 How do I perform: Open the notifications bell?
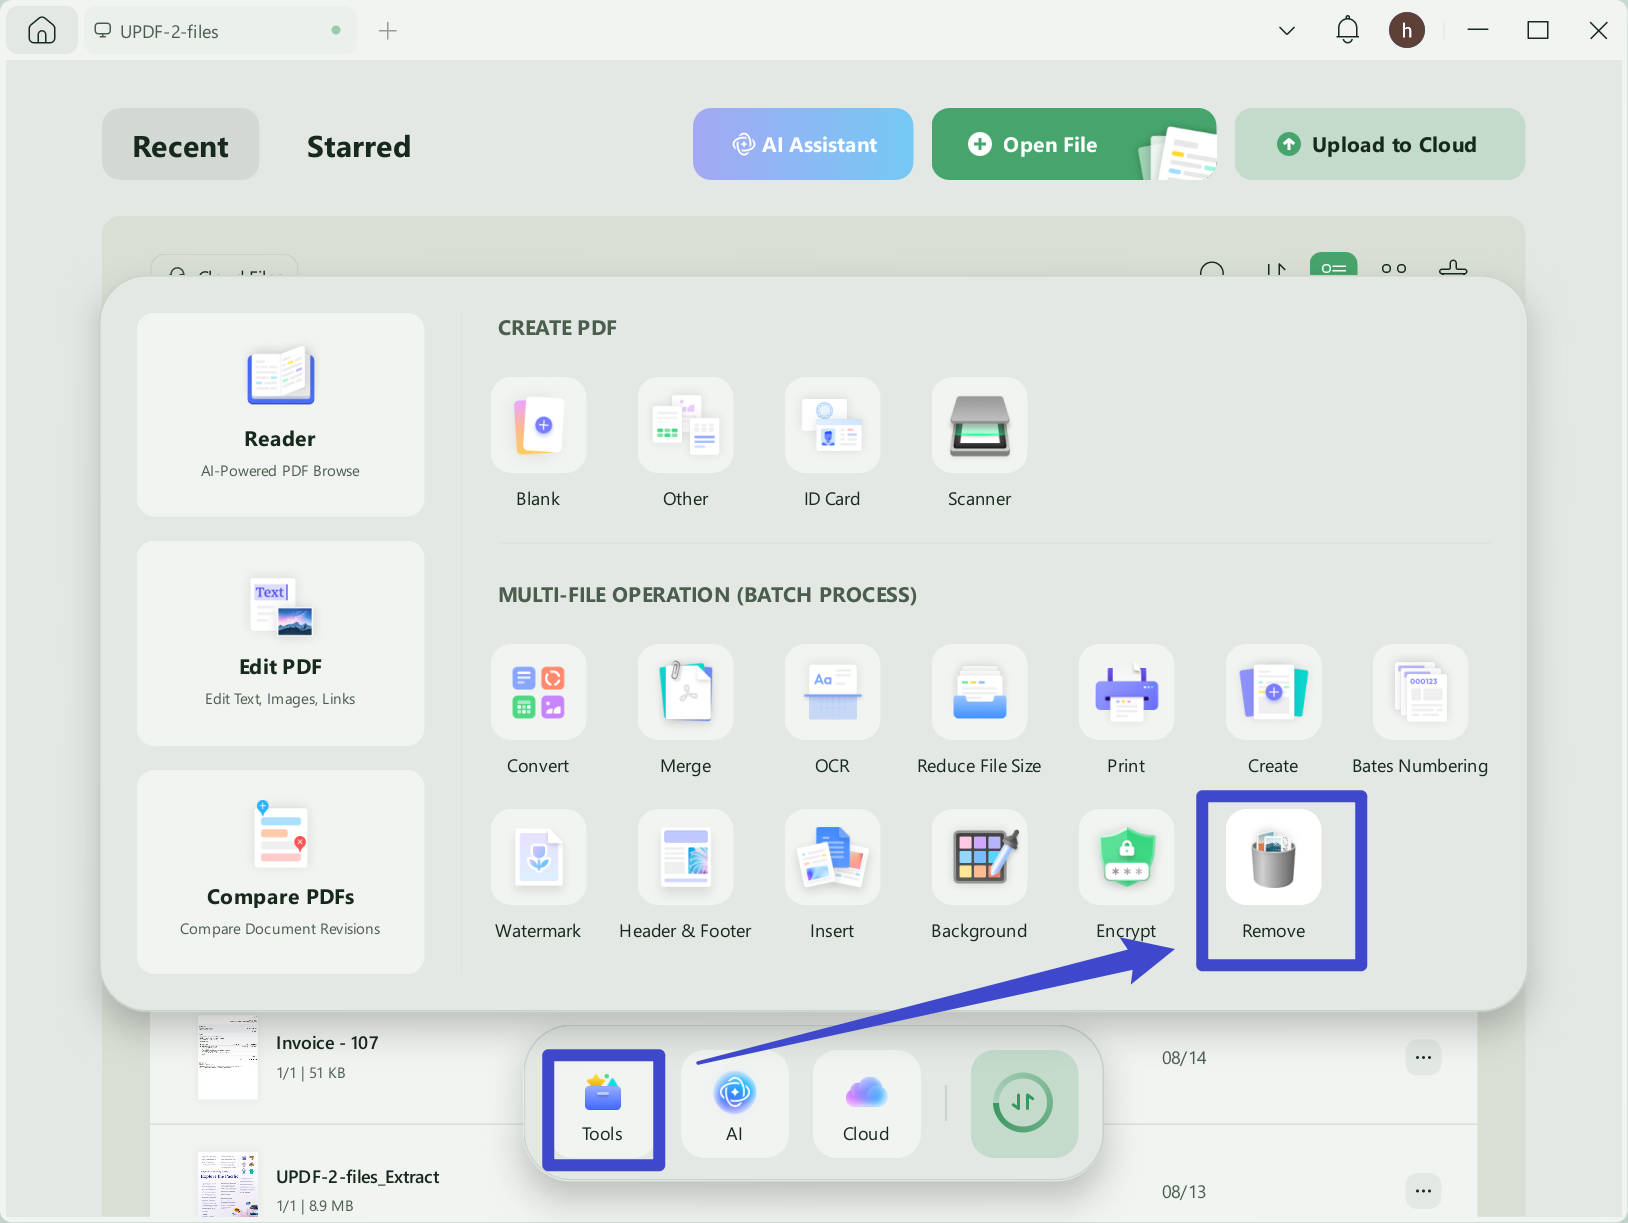point(1347,30)
